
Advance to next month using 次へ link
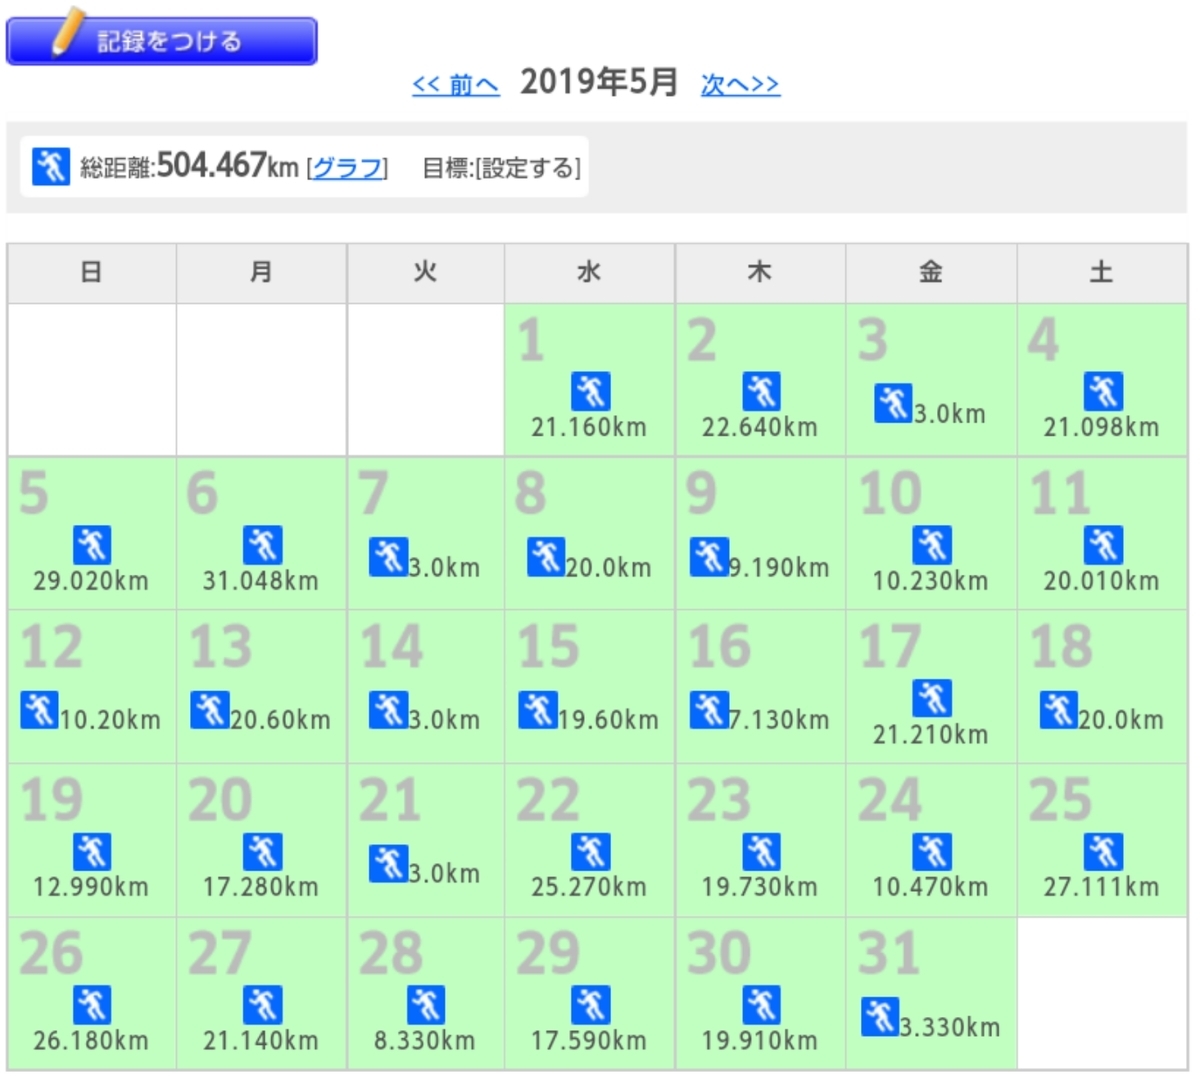tap(738, 85)
